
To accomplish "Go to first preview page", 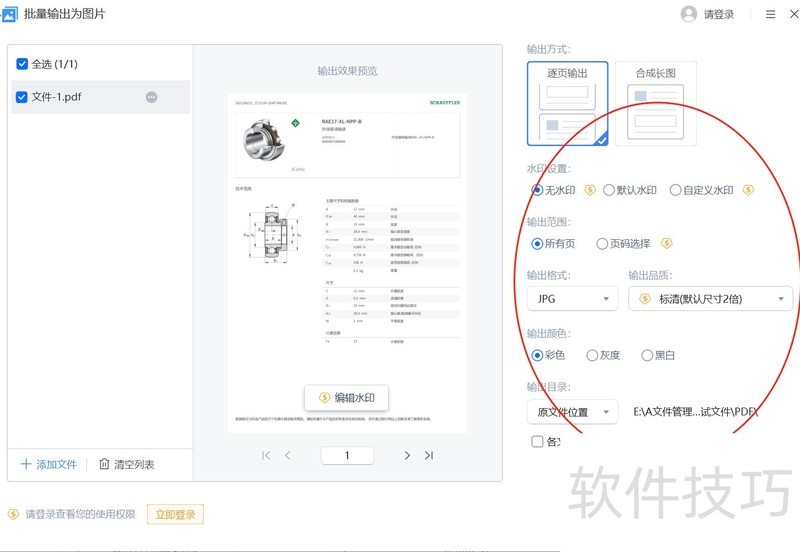I will 266,455.
